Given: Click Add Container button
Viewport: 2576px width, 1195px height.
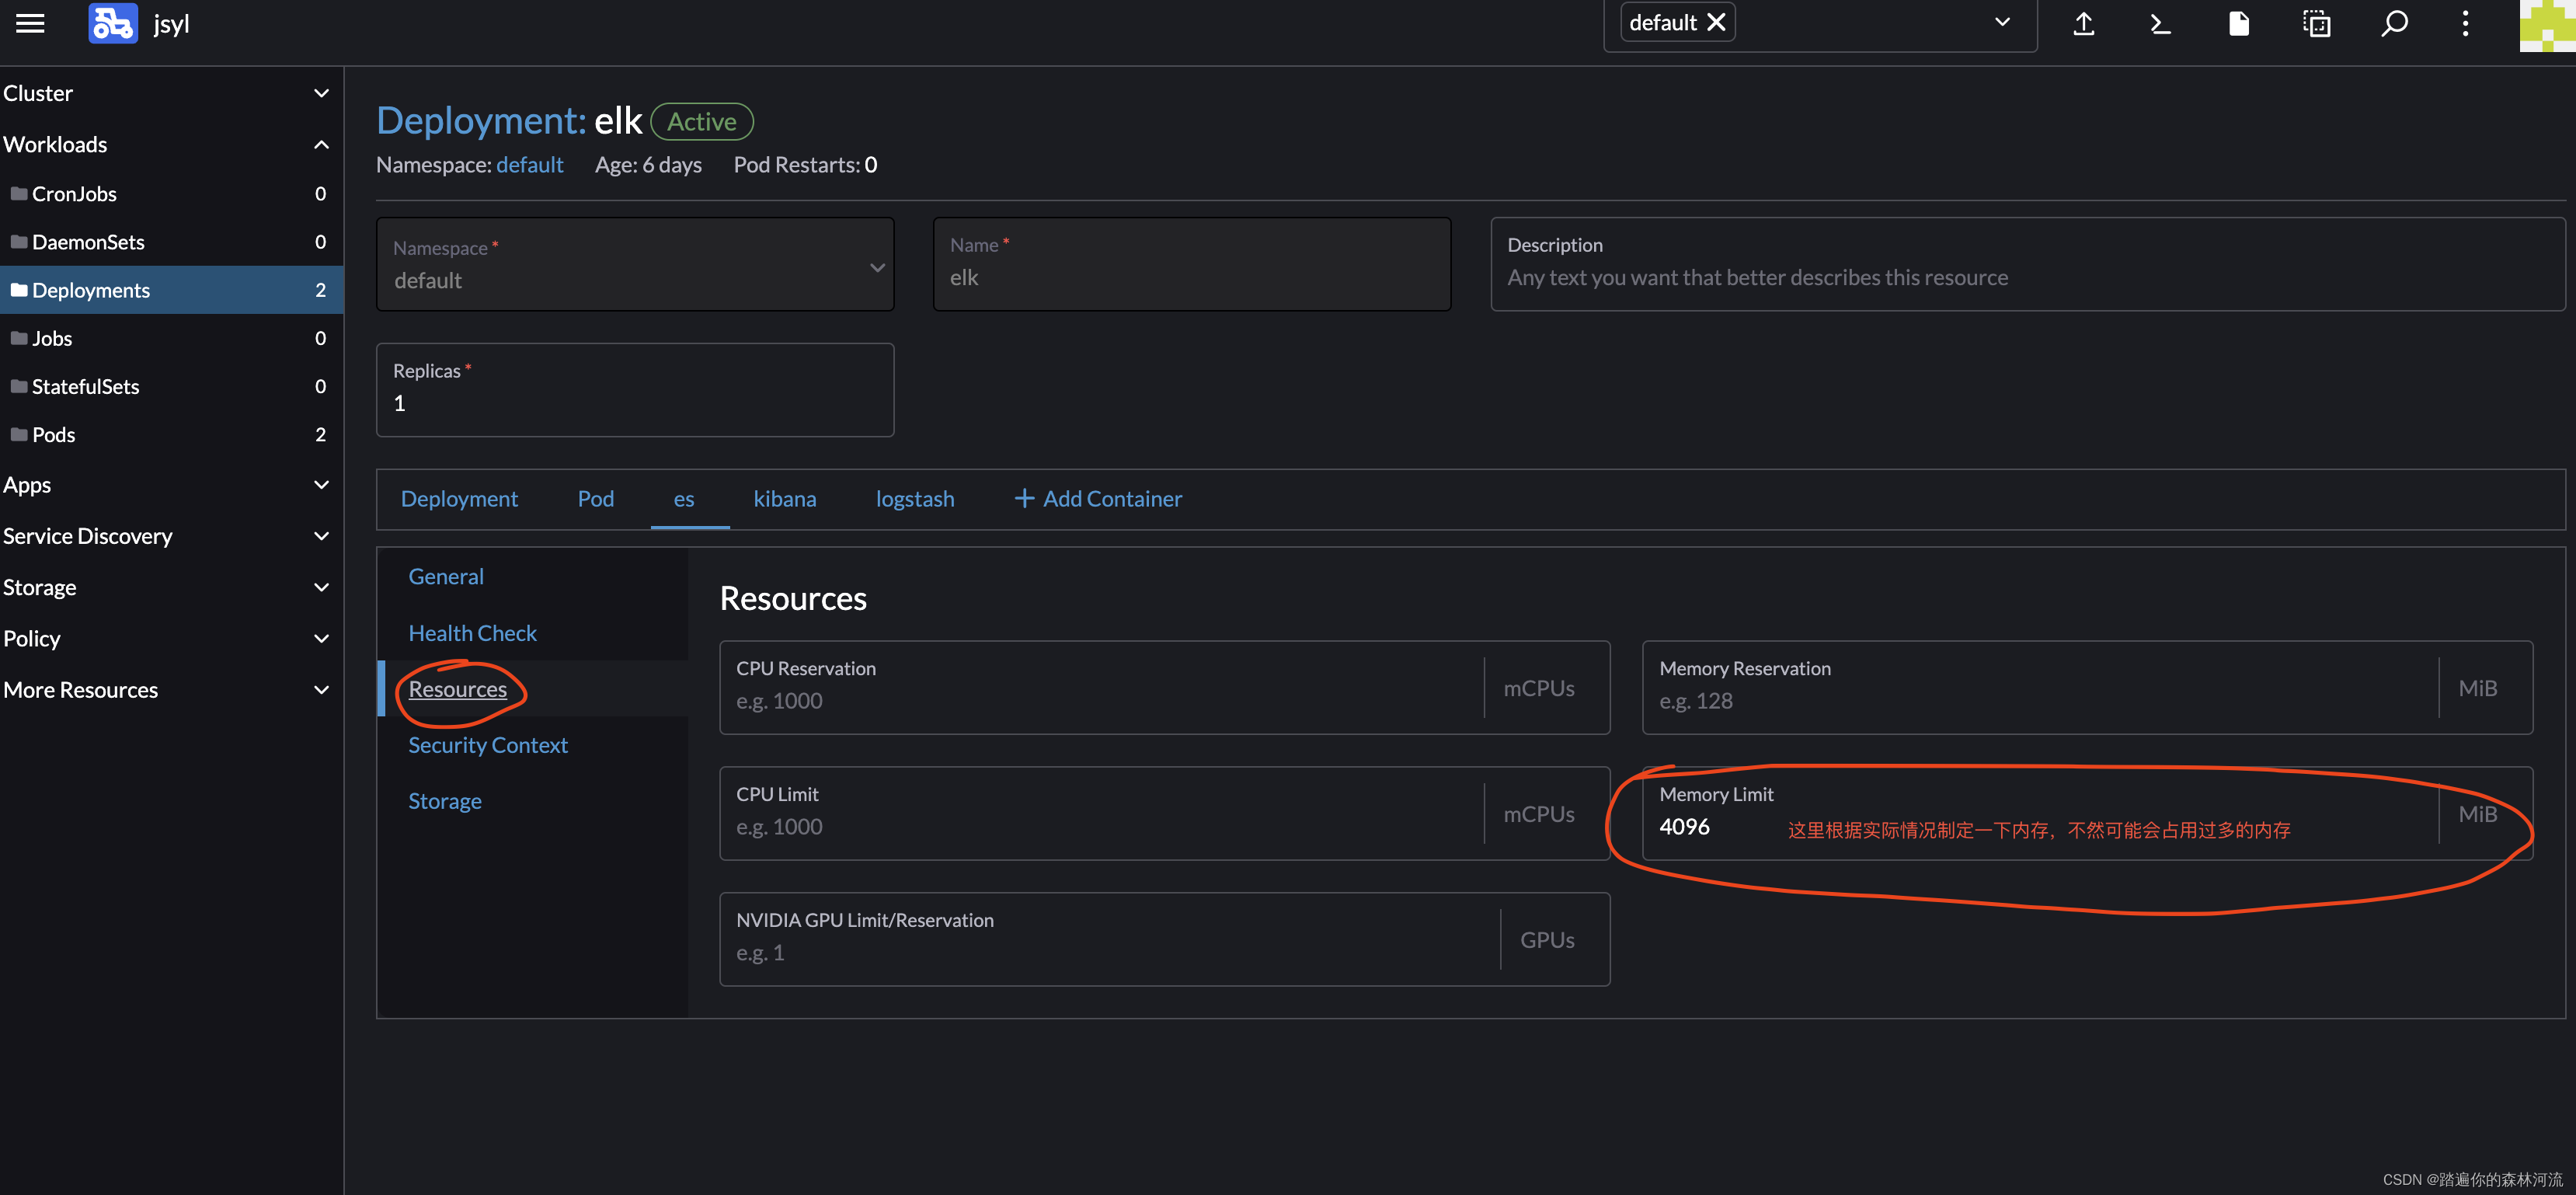Looking at the screenshot, I should (1098, 496).
